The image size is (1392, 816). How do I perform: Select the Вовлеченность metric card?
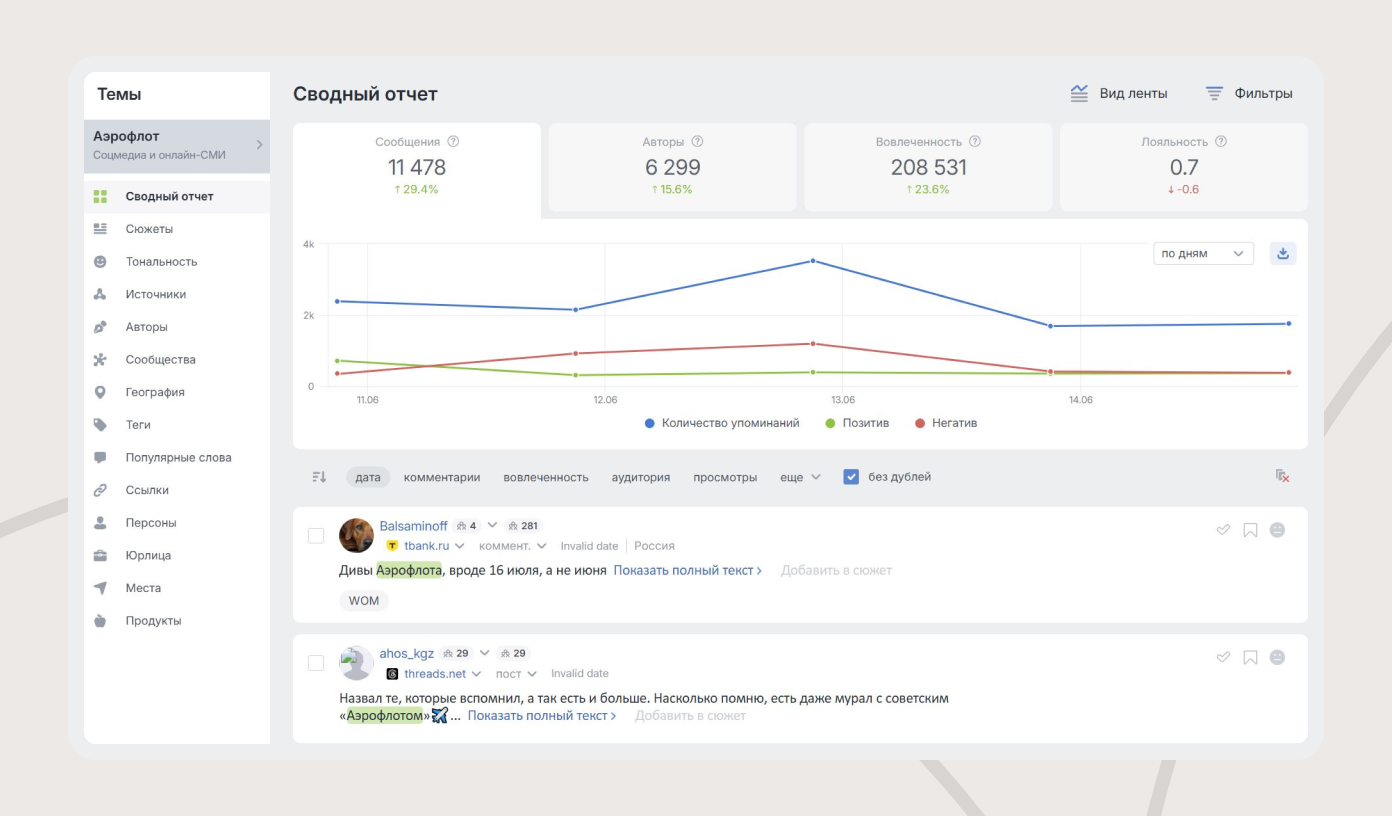tap(928, 167)
